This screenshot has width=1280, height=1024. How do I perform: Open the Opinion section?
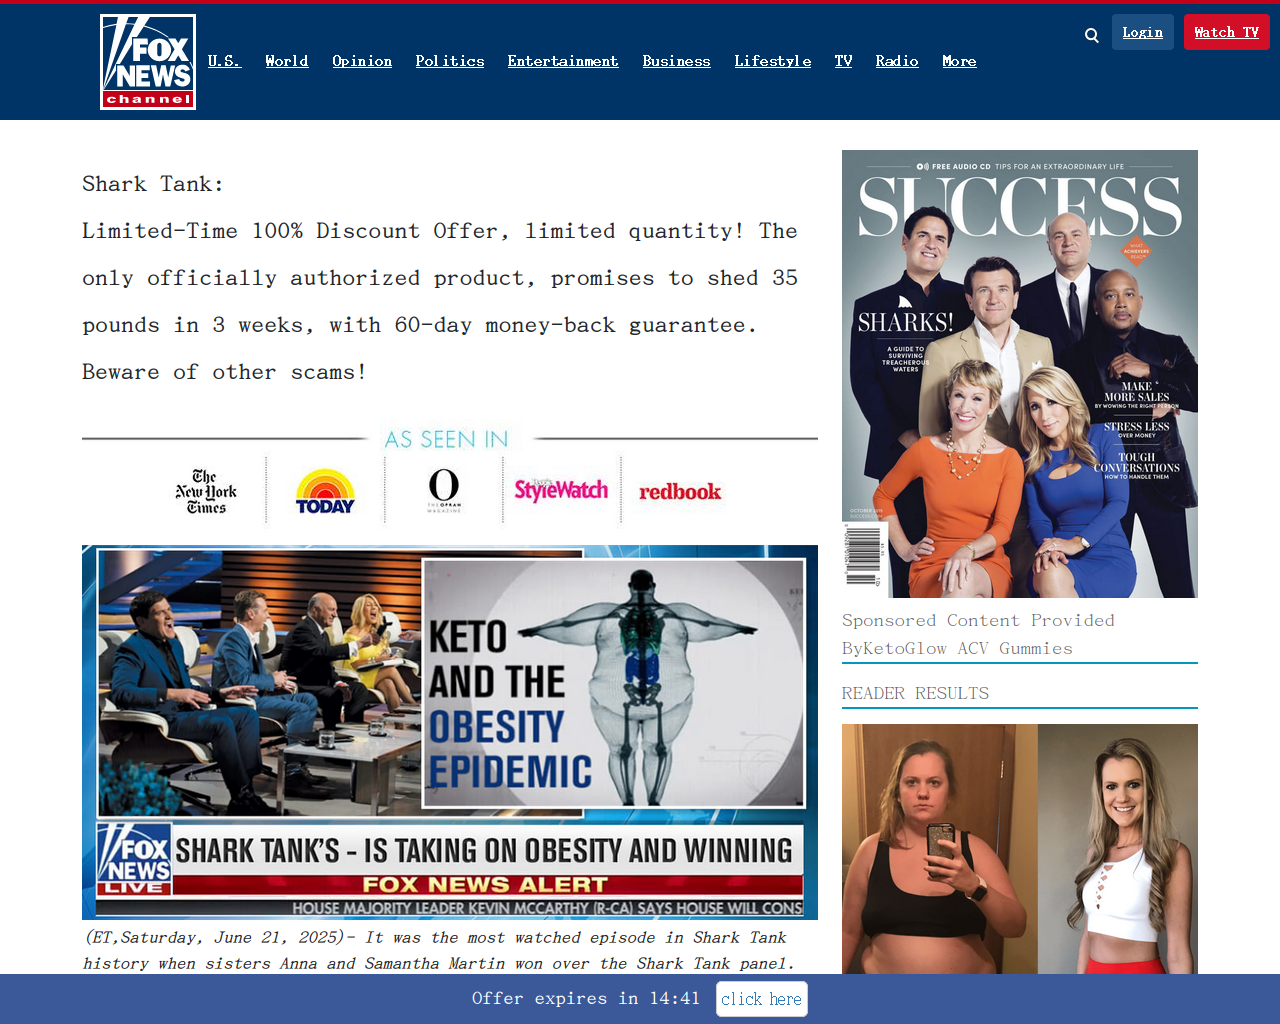[362, 61]
